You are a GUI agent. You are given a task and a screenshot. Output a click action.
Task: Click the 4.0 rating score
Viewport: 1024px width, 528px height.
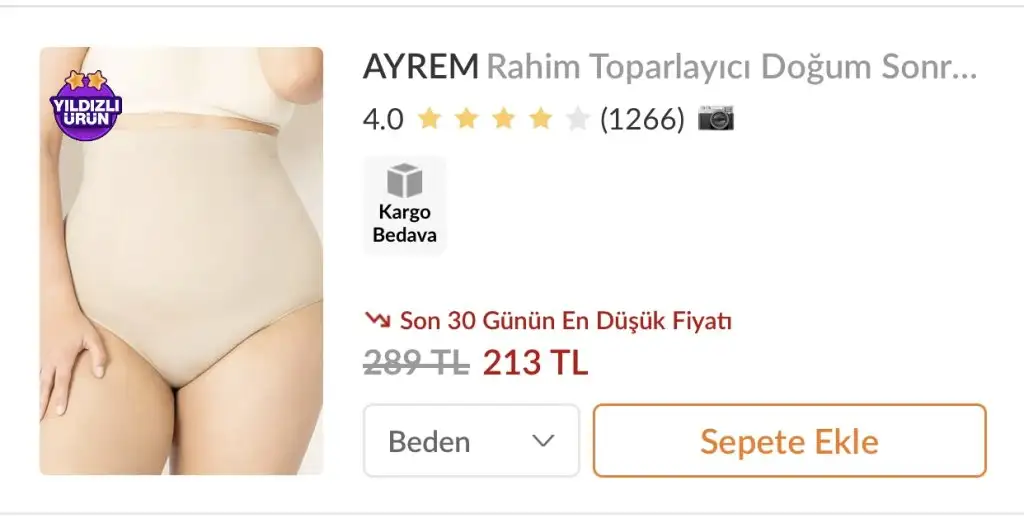pos(383,119)
